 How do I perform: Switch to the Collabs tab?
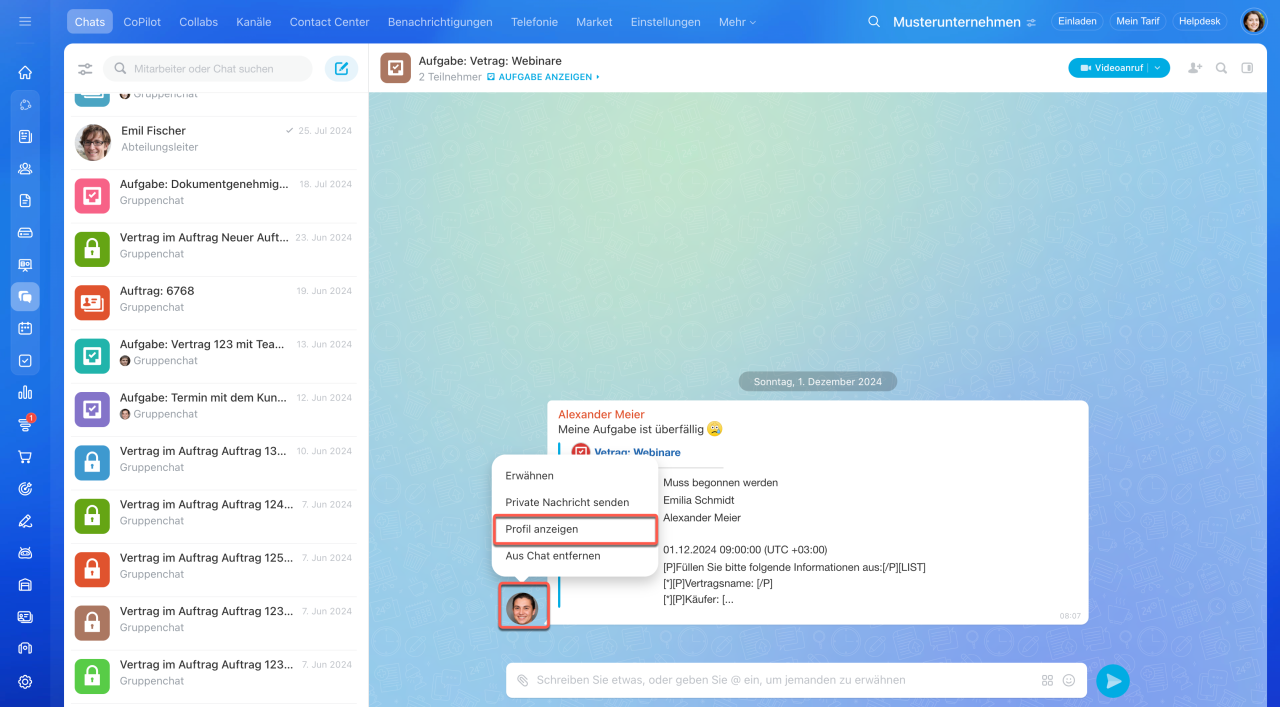tap(198, 22)
